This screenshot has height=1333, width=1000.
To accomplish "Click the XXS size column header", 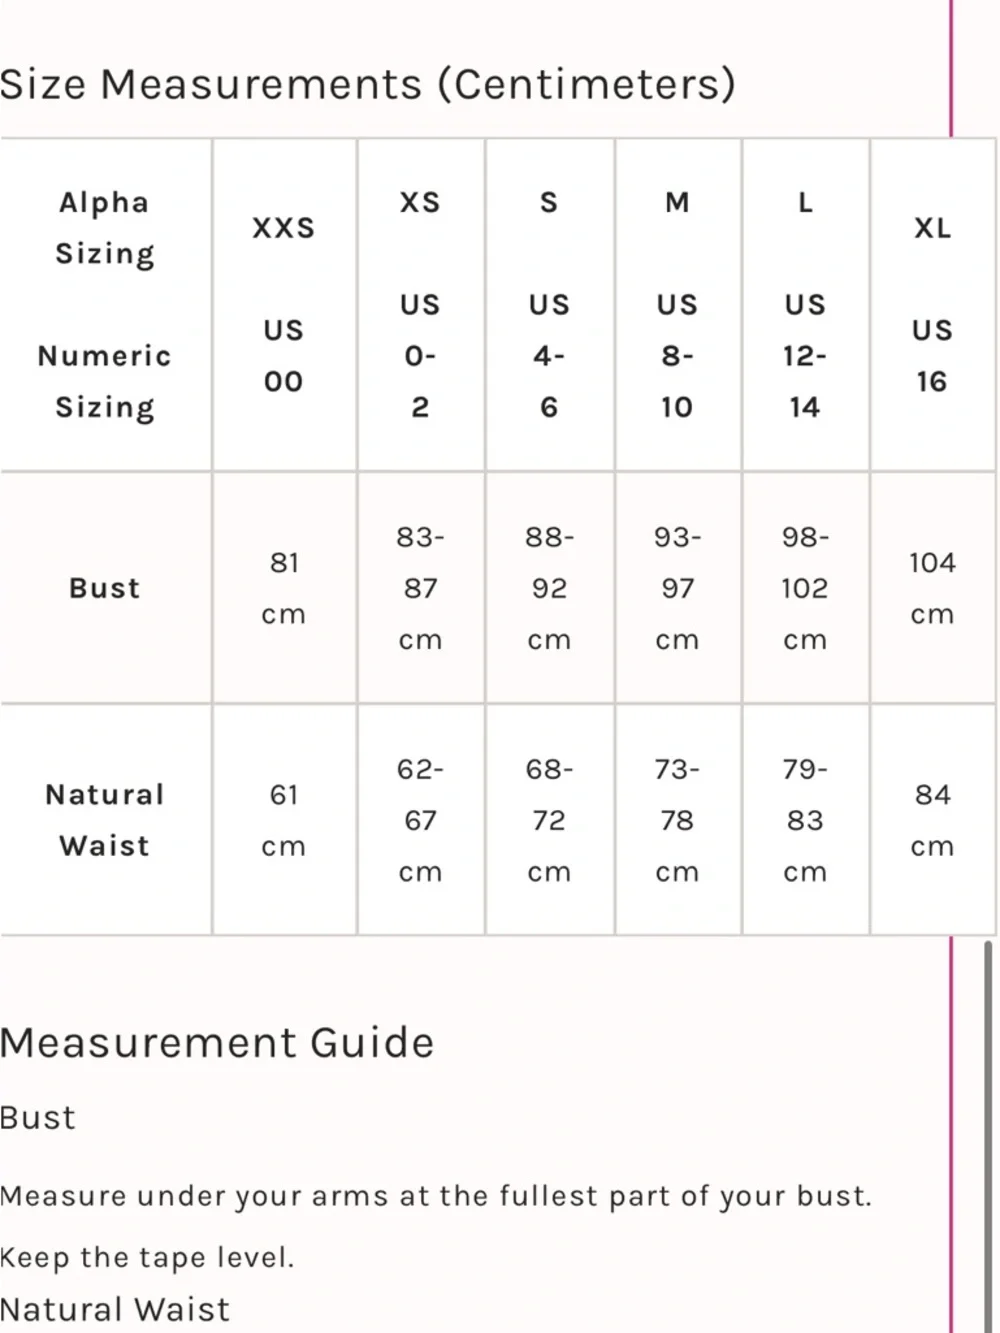I will [284, 304].
